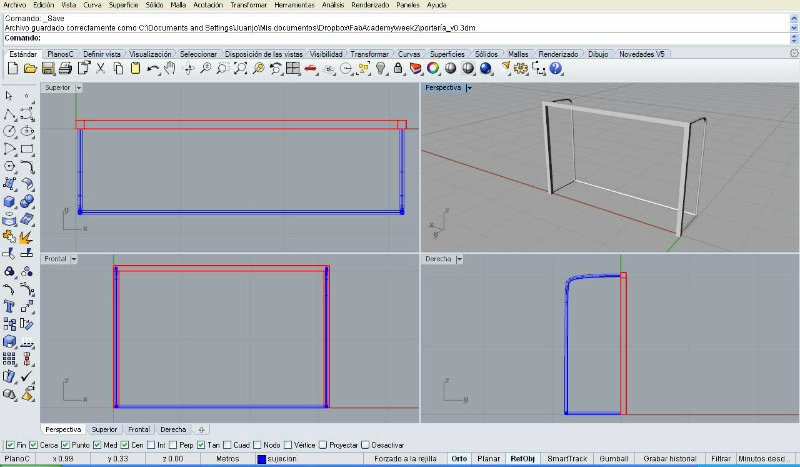Select the blue Box solid tool
Image resolution: width=800 pixels, height=467 pixels.
pos(9,202)
